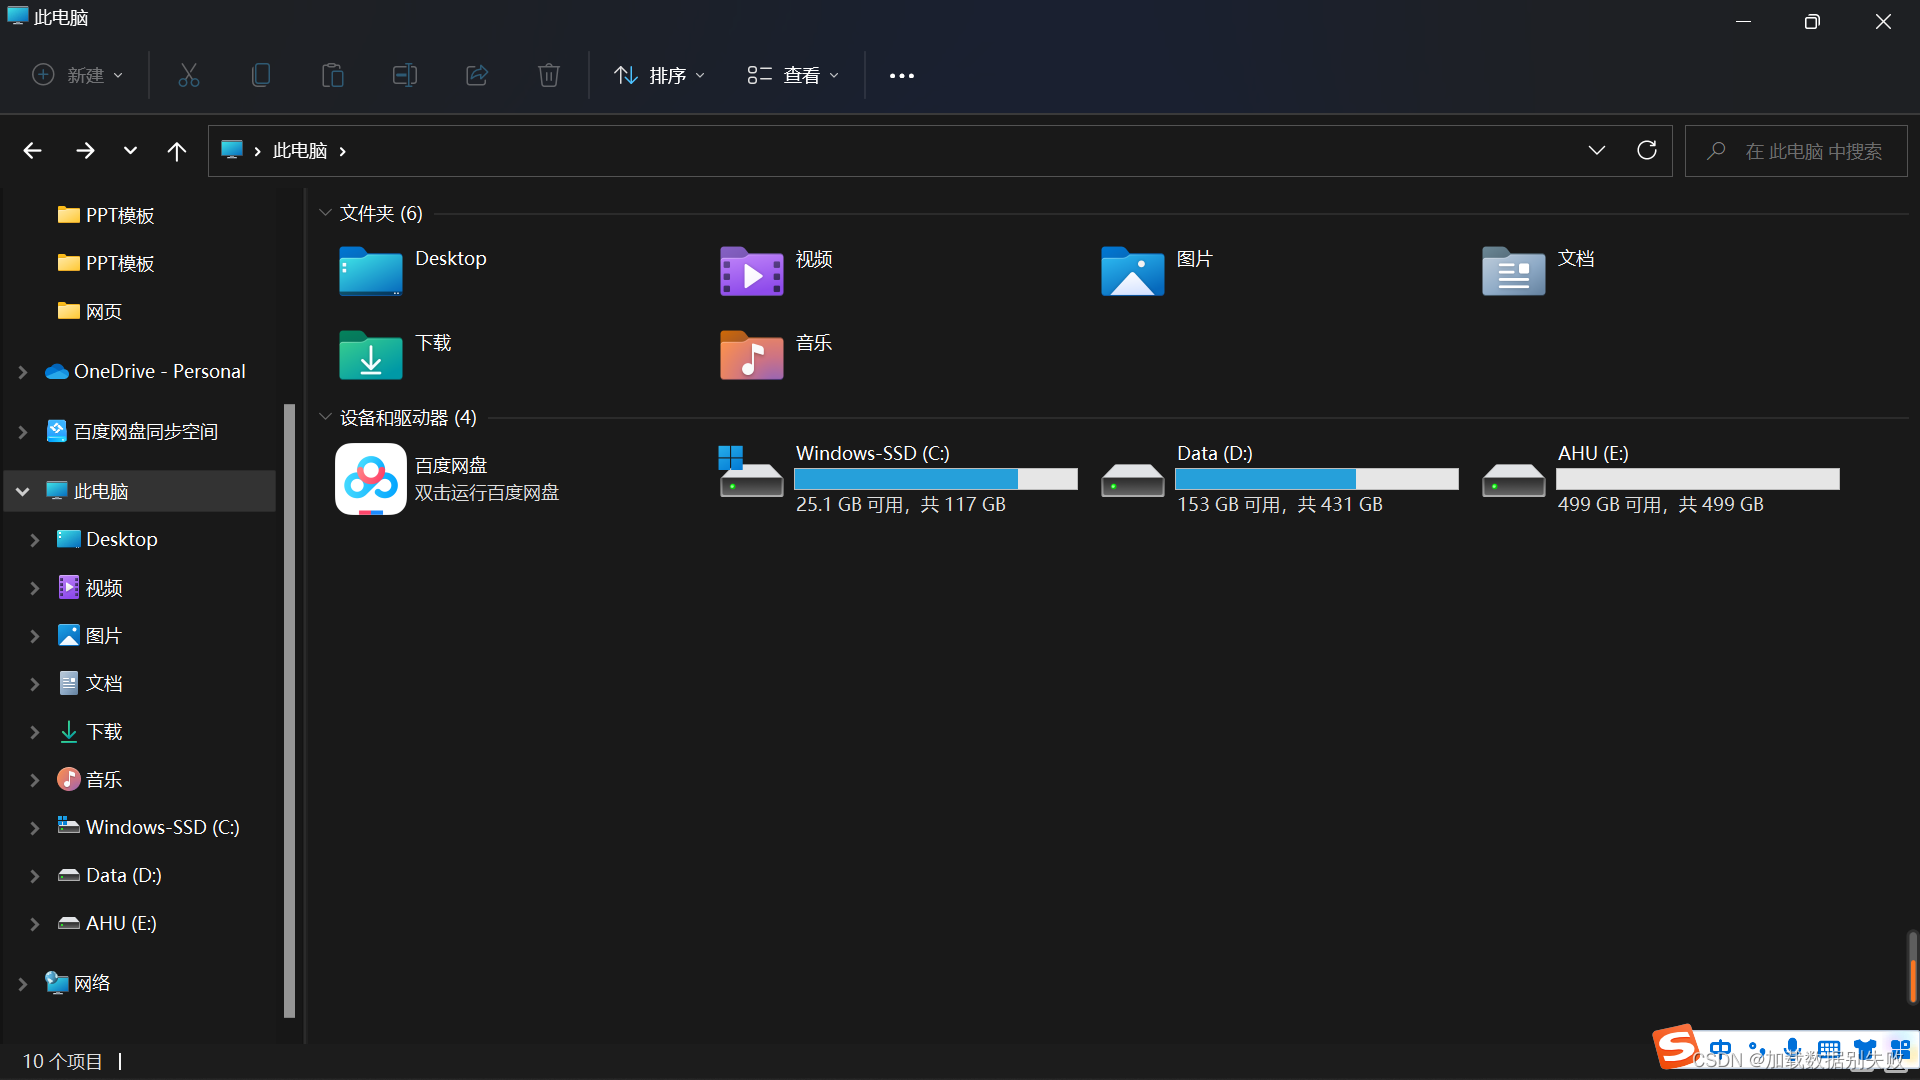The image size is (1920, 1080).
Task: Click the search box 在此电脑中搜索
Action: [x=1796, y=151]
